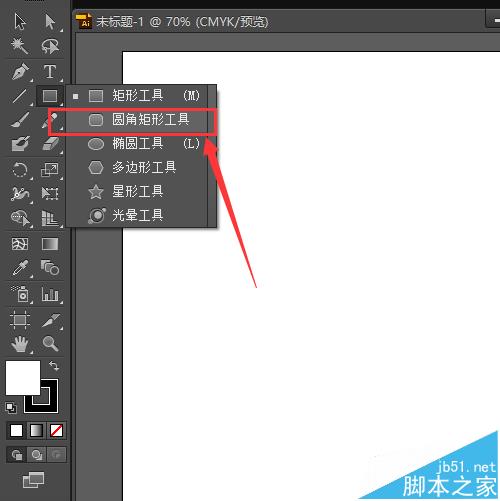Screen dimensions: 500x501
Task: Enable Draw Behind mode
Action: click(36, 454)
